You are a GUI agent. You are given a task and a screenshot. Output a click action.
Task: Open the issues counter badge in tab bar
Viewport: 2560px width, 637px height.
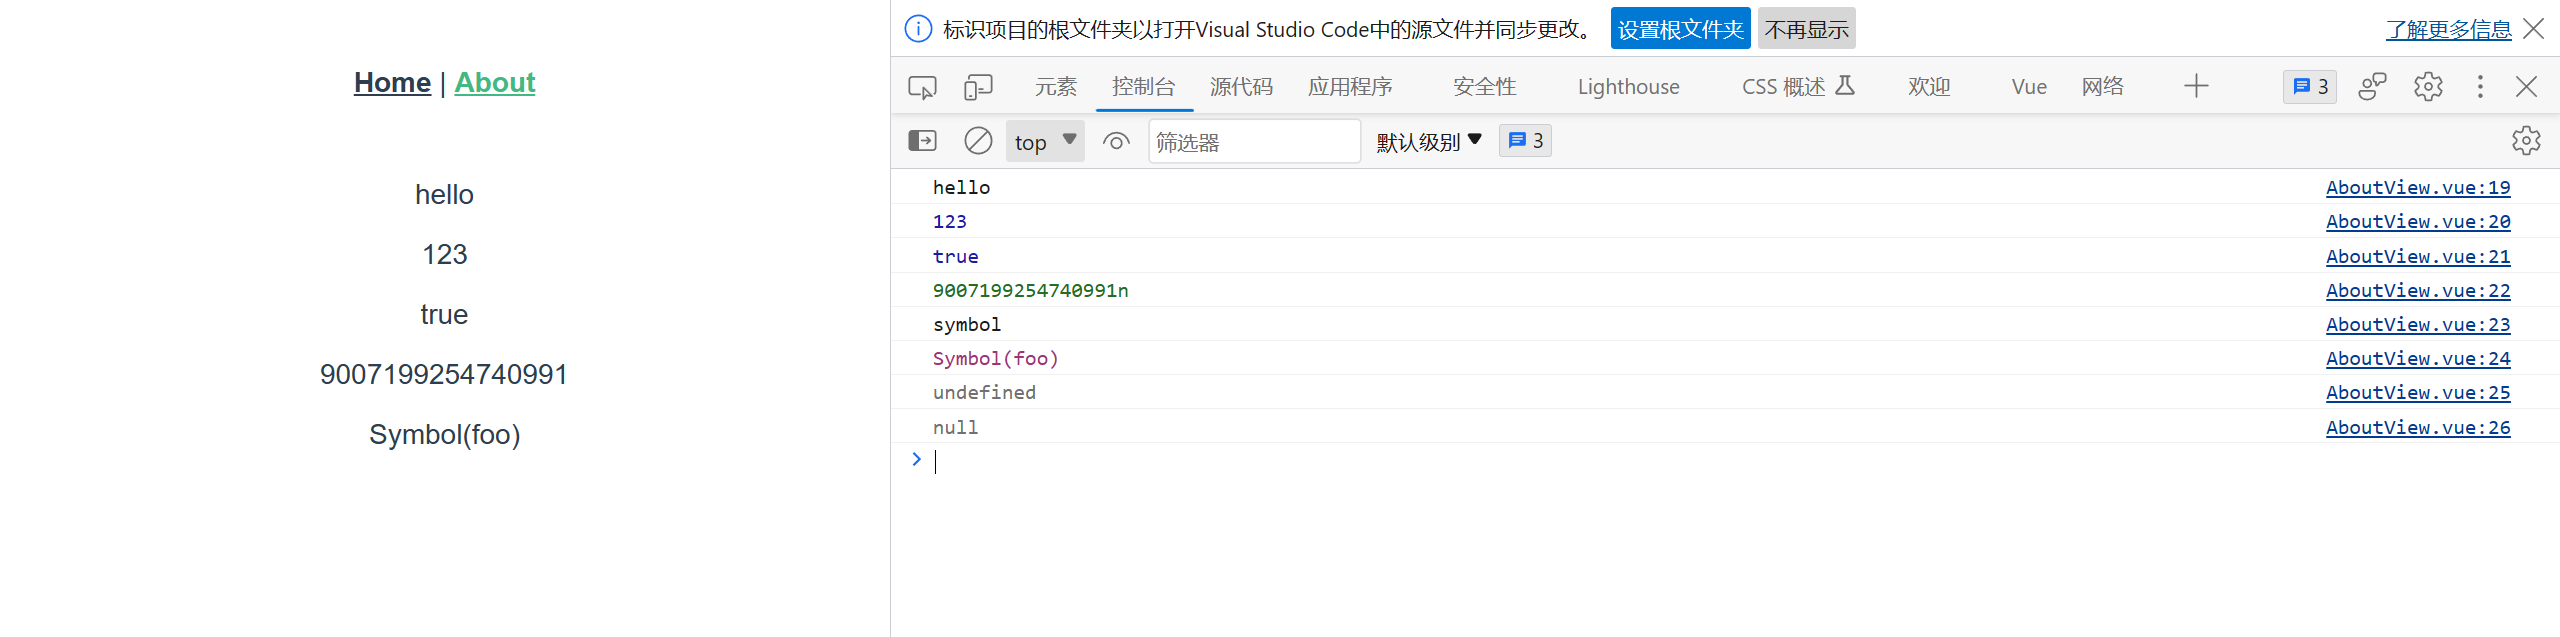tap(2310, 86)
